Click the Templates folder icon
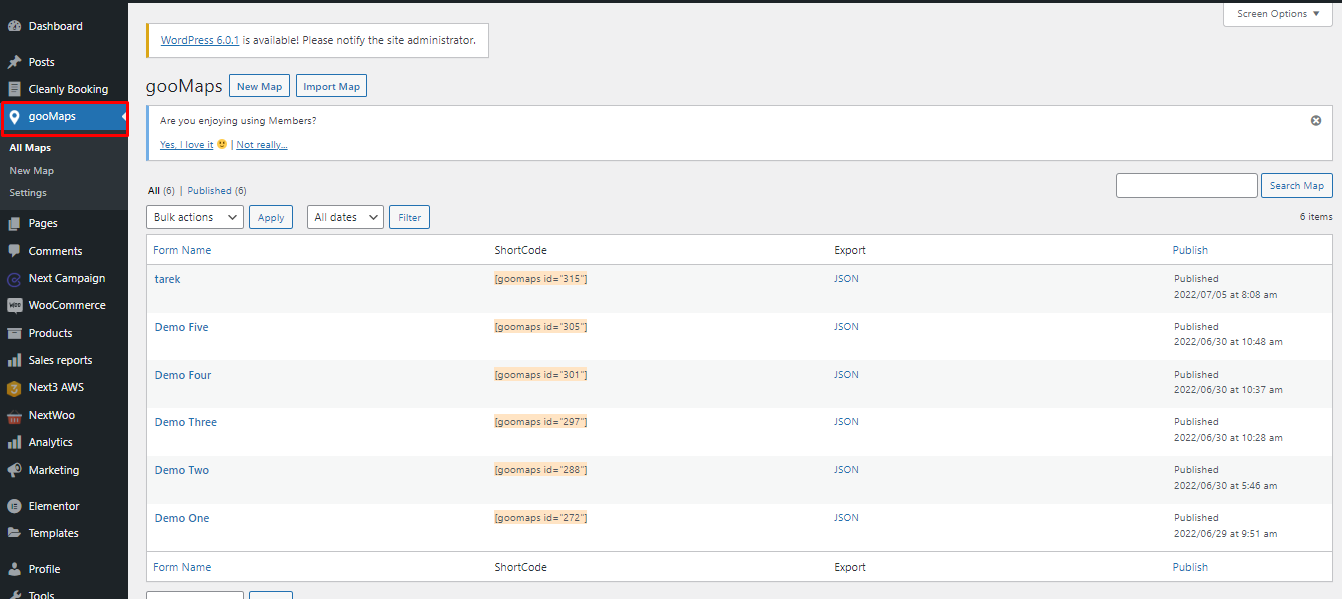 (14, 533)
